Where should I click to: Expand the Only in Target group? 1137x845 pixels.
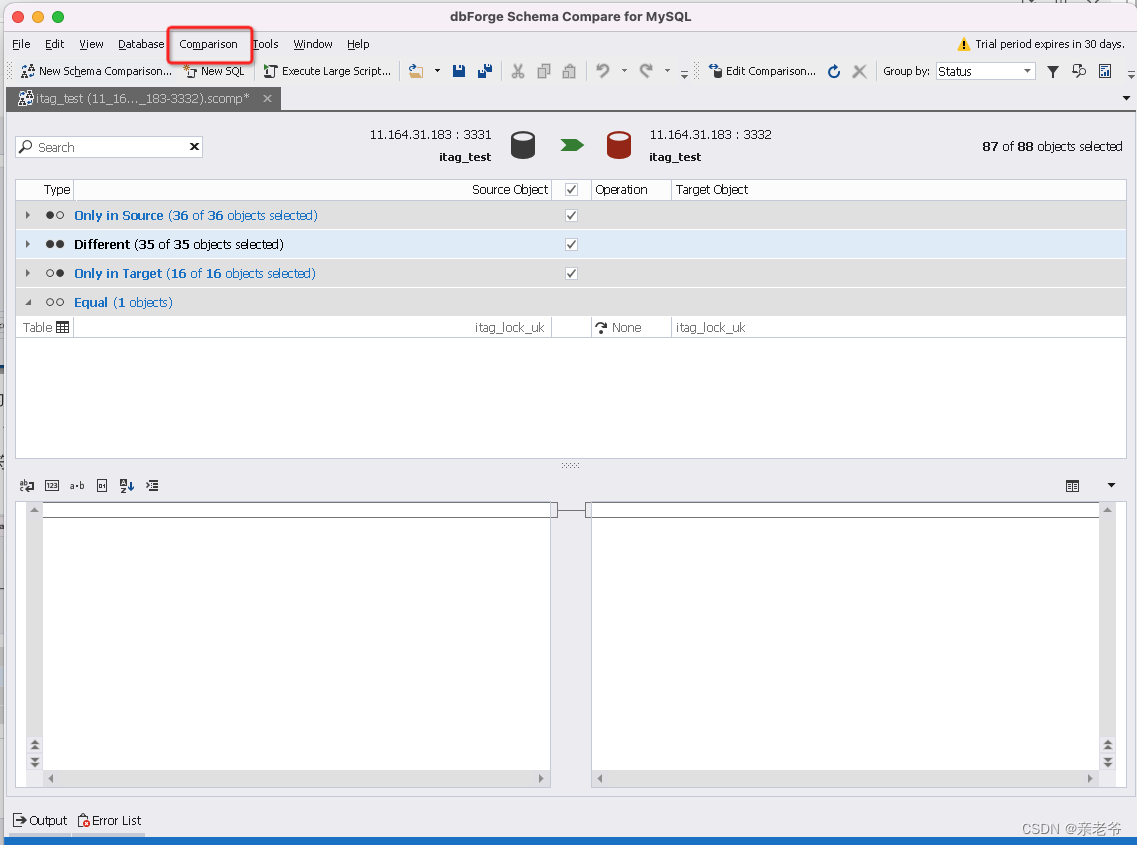28,273
